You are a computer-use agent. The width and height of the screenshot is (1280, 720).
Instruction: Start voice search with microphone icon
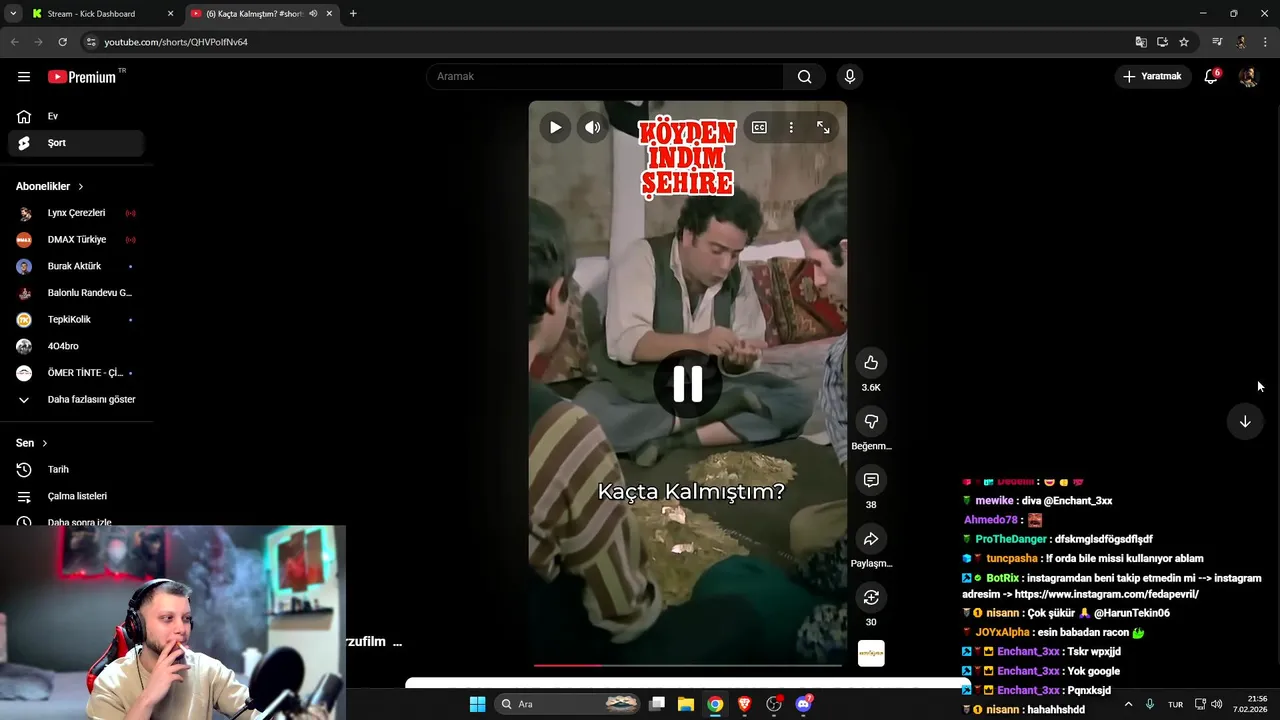[850, 77]
